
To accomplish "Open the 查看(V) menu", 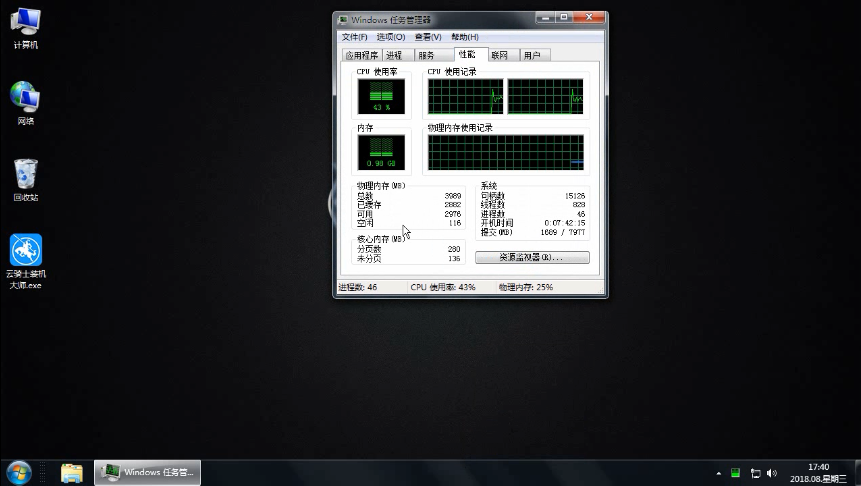I will [428, 37].
